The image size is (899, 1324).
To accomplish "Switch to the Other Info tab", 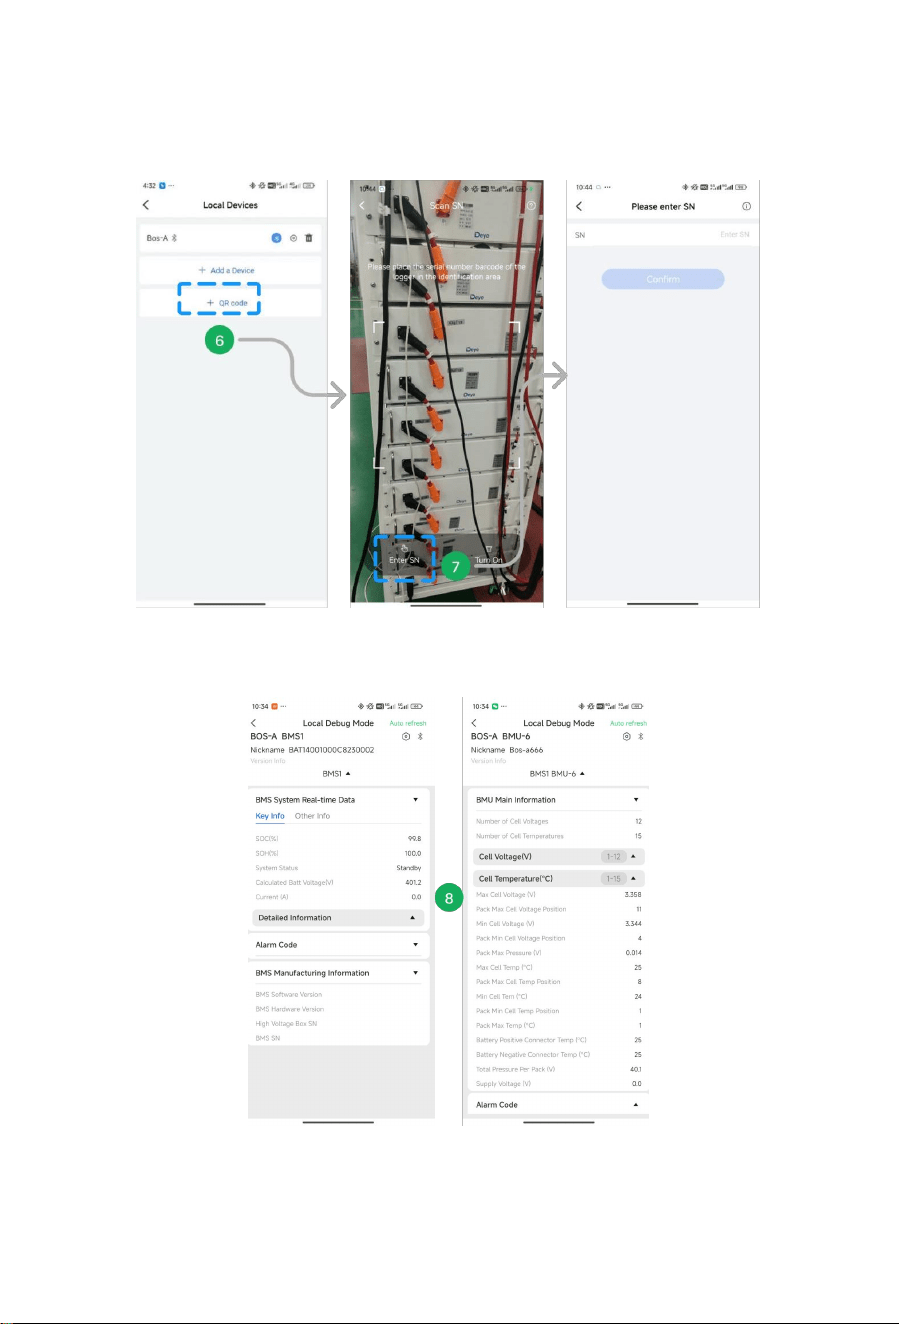I will tap(312, 816).
